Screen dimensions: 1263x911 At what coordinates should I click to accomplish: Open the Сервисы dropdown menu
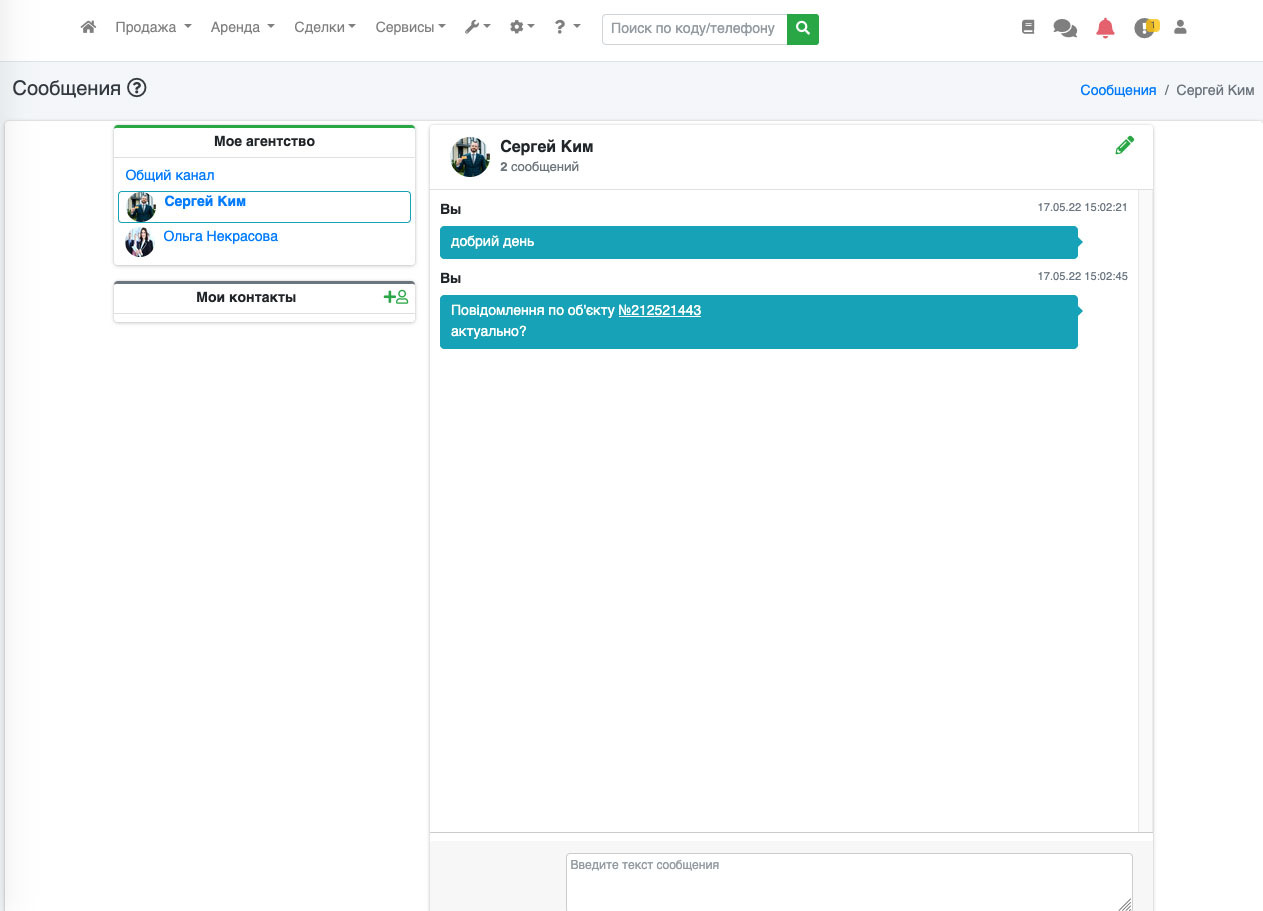pos(410,28)
